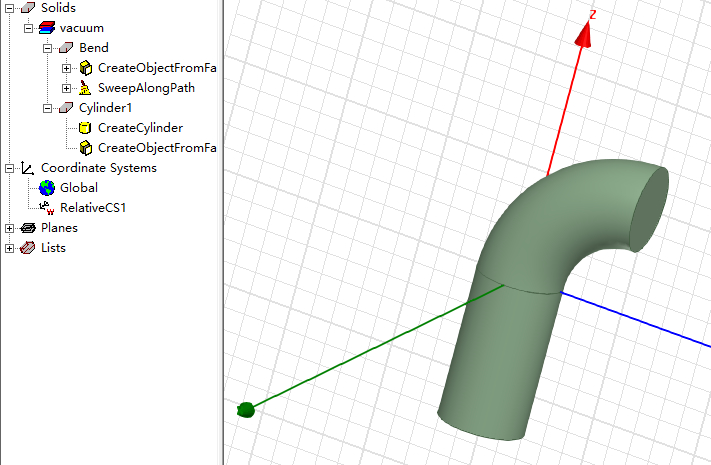Expand the SweepAlongPath node
711x465 pixels.
click(x=66, y=88)
